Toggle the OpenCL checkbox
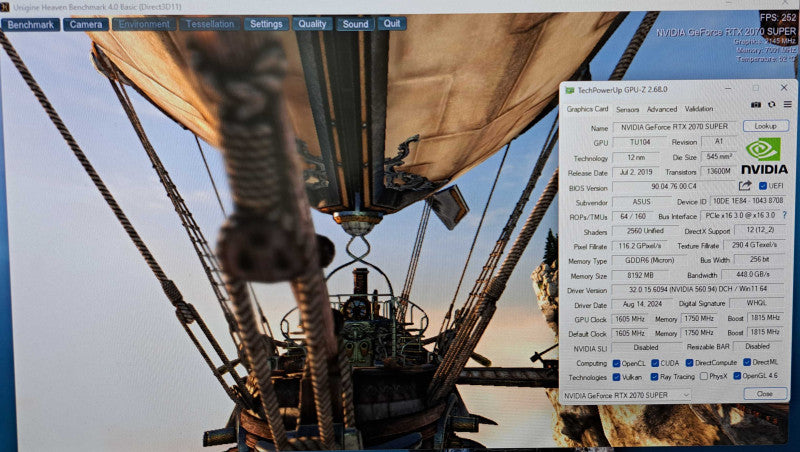This screenshot has width=800, height=452. point(616,363)
